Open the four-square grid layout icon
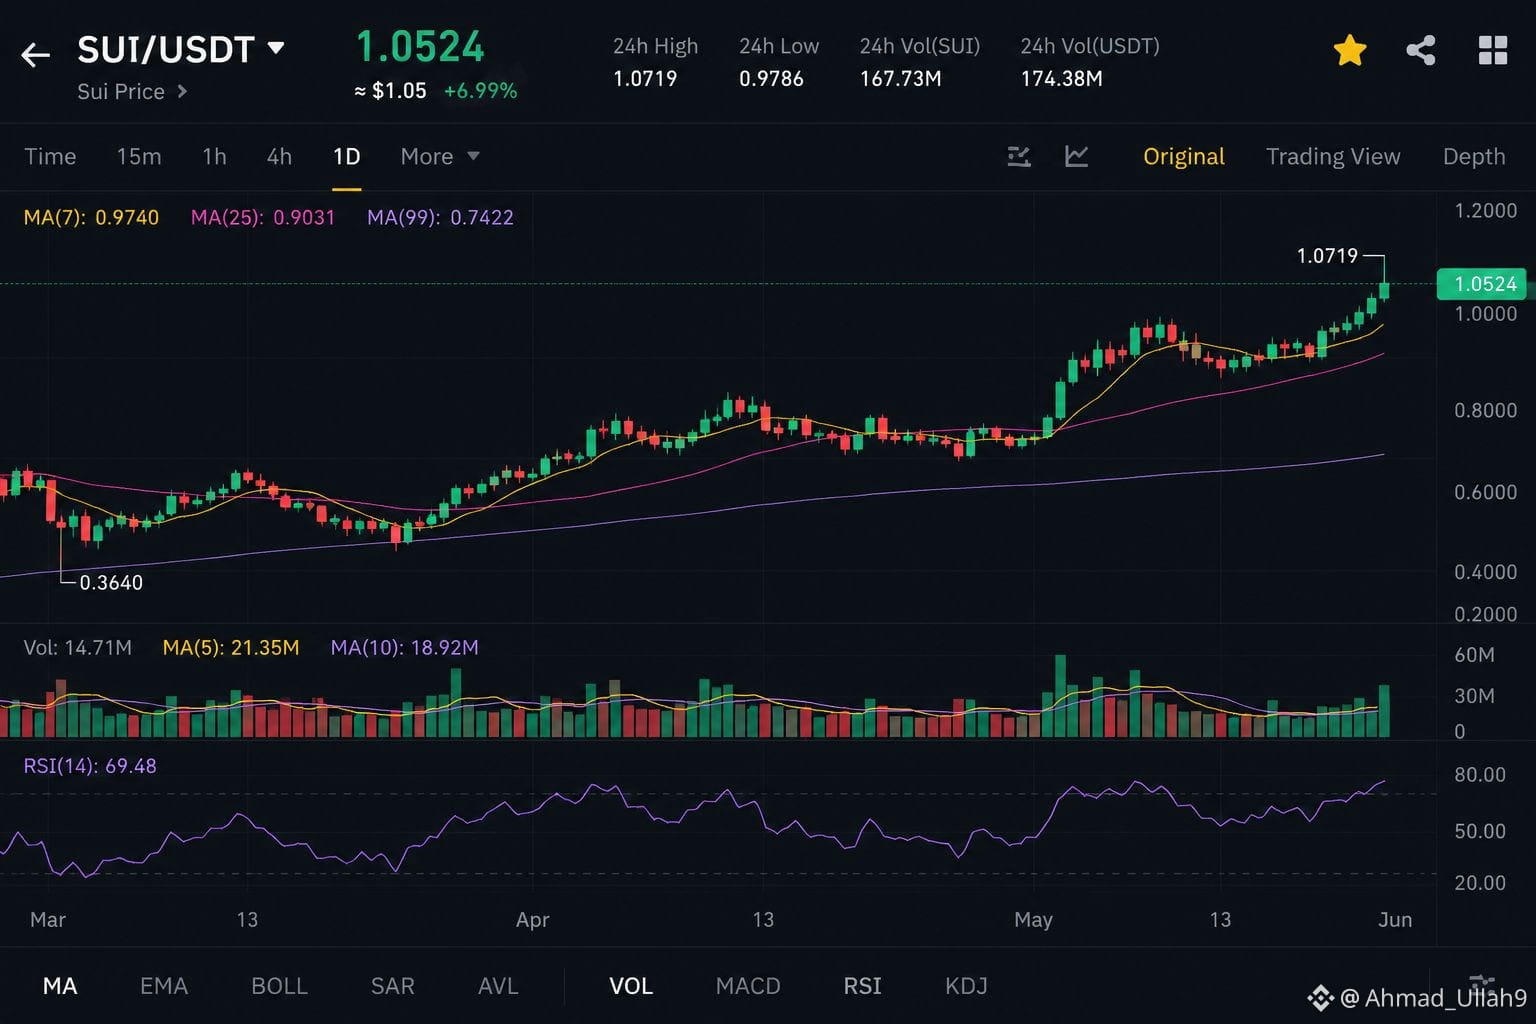This screenshot has height=1024, width=1536. (x=1492, y=50)
